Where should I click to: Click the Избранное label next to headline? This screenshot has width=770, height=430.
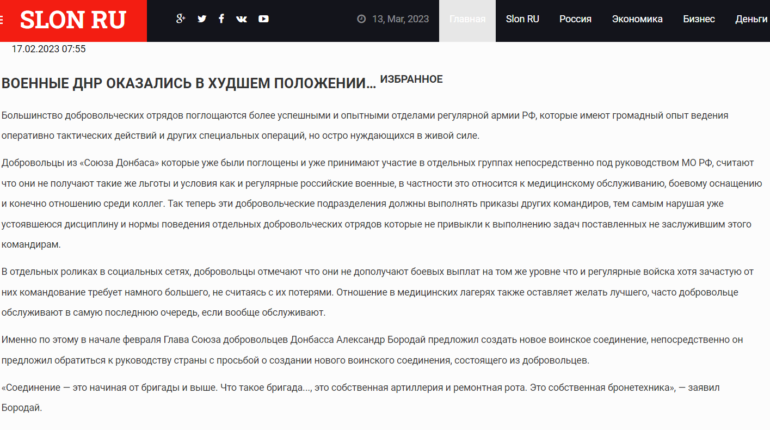pos(411,79)
